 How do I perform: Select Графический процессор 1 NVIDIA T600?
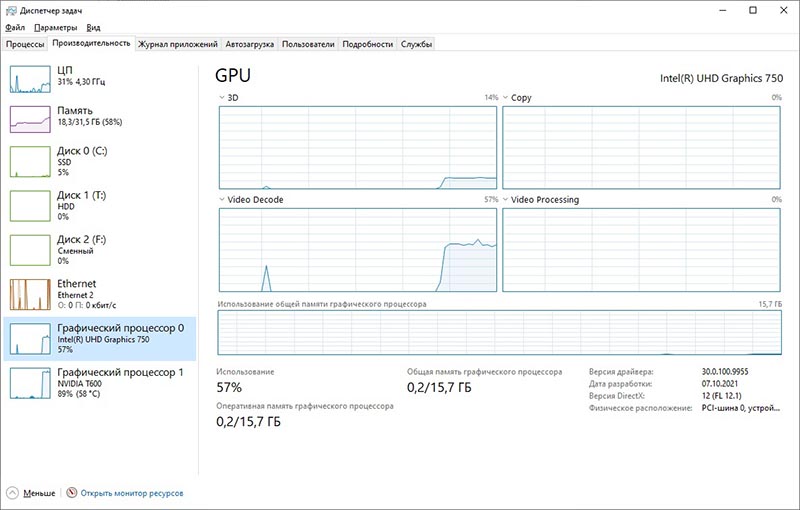point(100,382)
